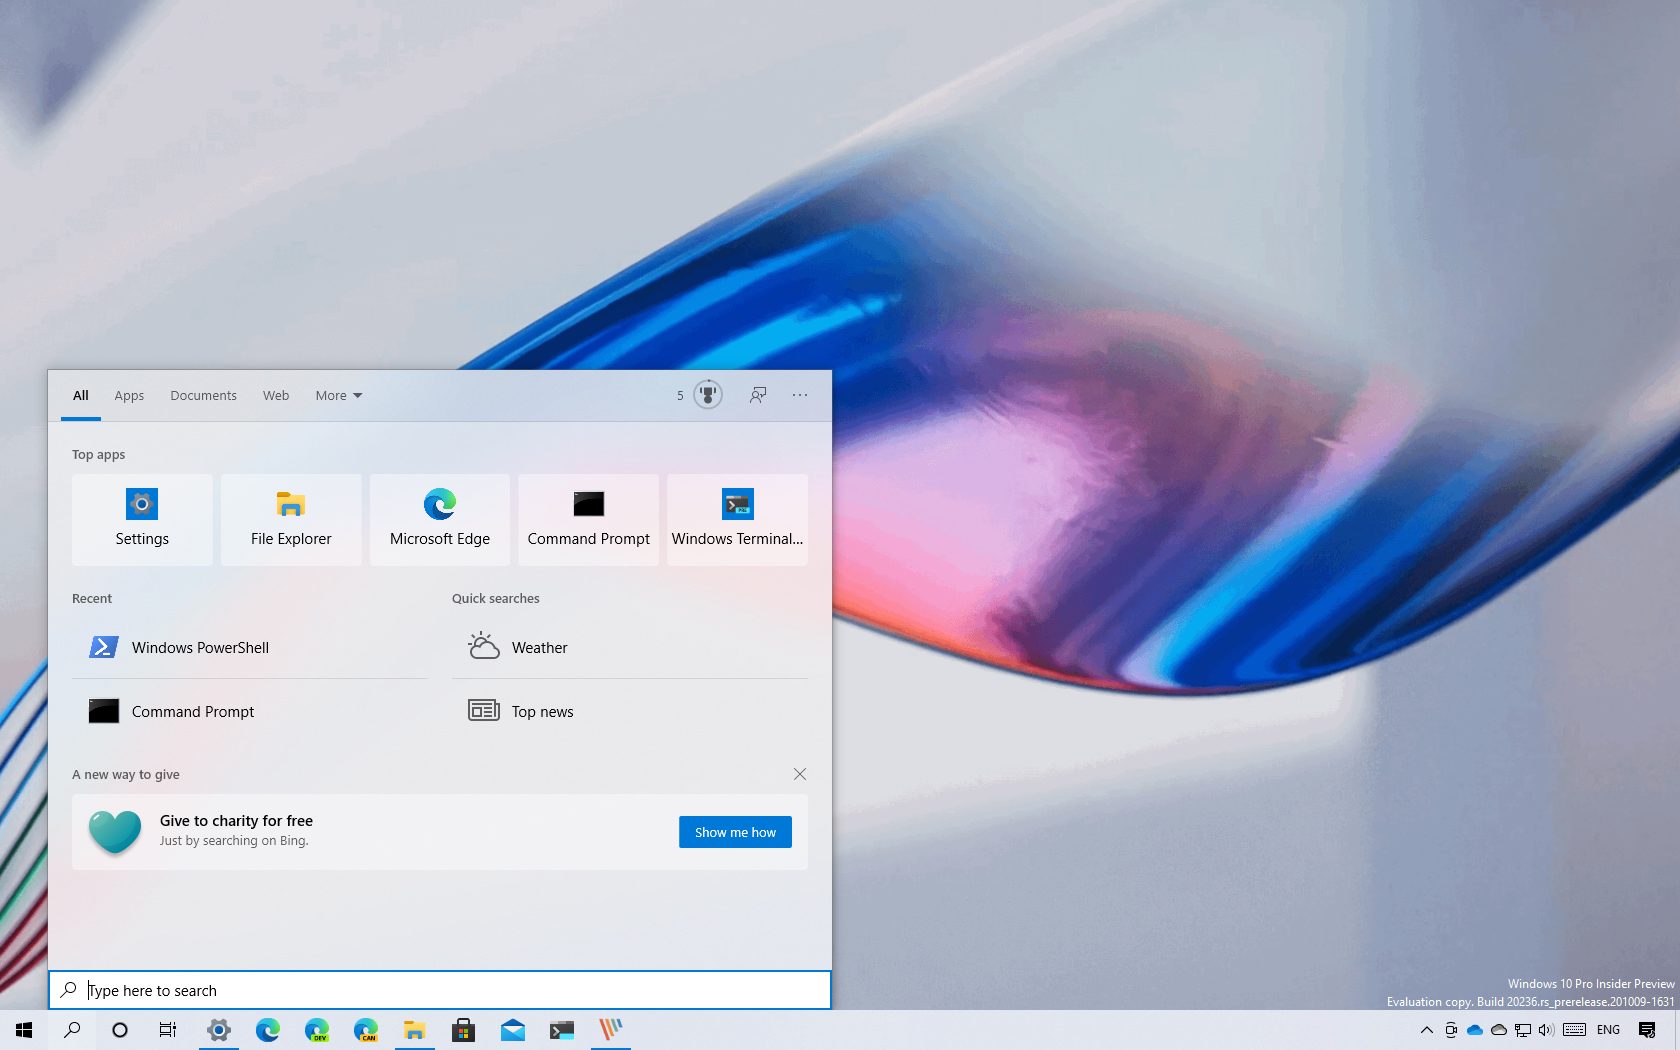This screenshot has width=1680, height=1050.
Task: Open Microsoft Edge in the taskbar
Action: (268, 1030)
